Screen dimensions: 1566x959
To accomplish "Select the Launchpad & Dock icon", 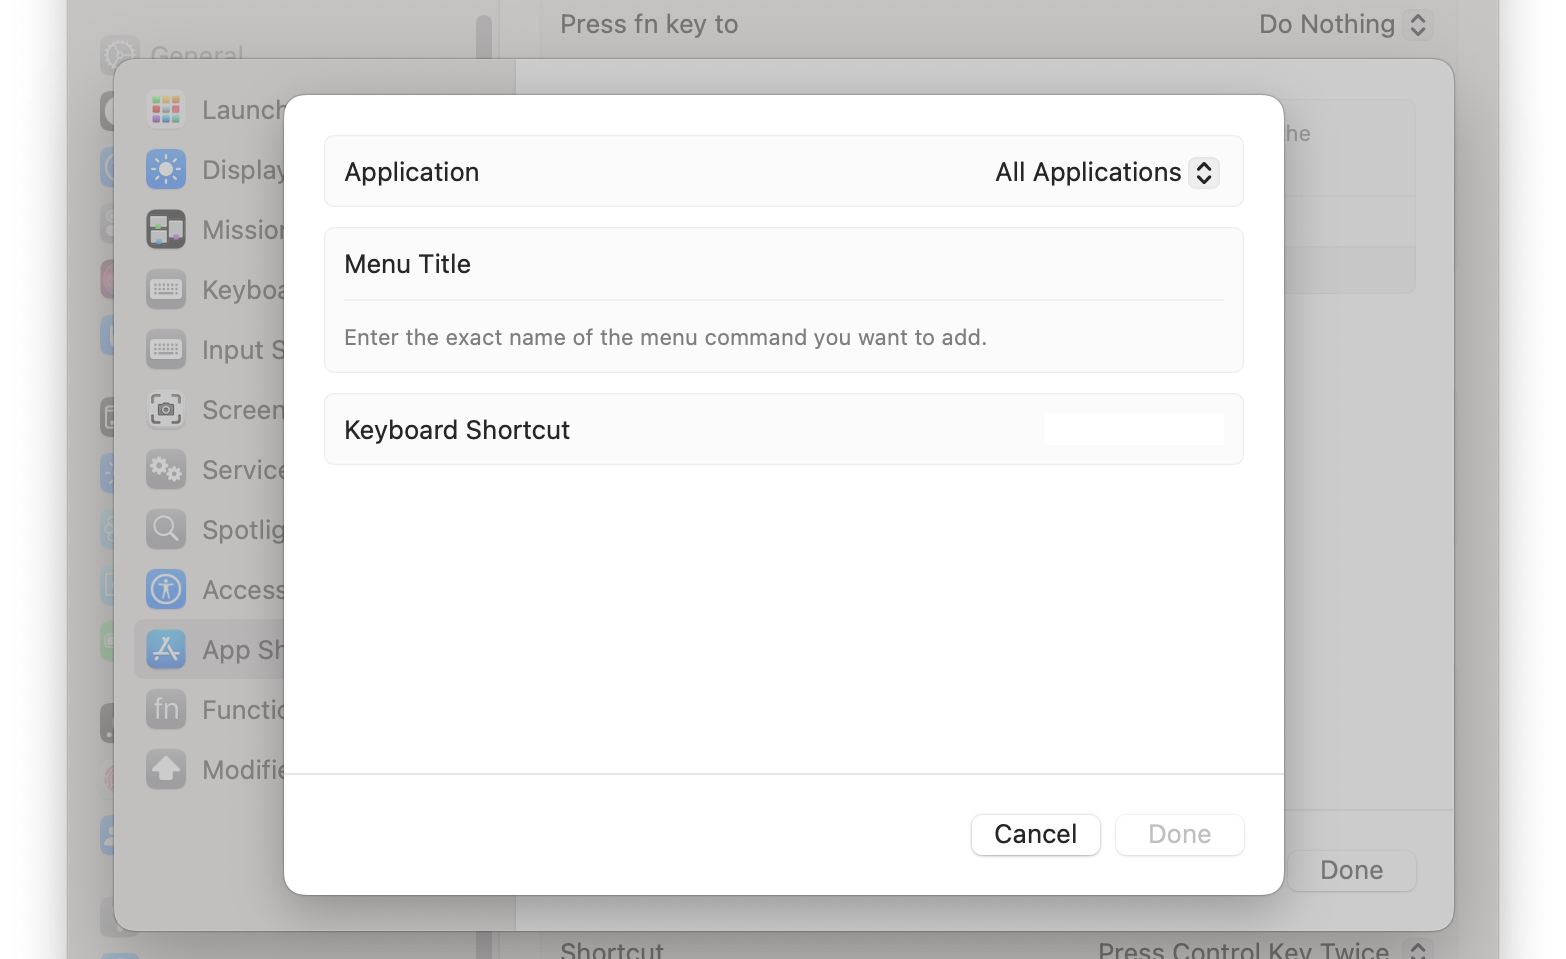I will point(166,110).
